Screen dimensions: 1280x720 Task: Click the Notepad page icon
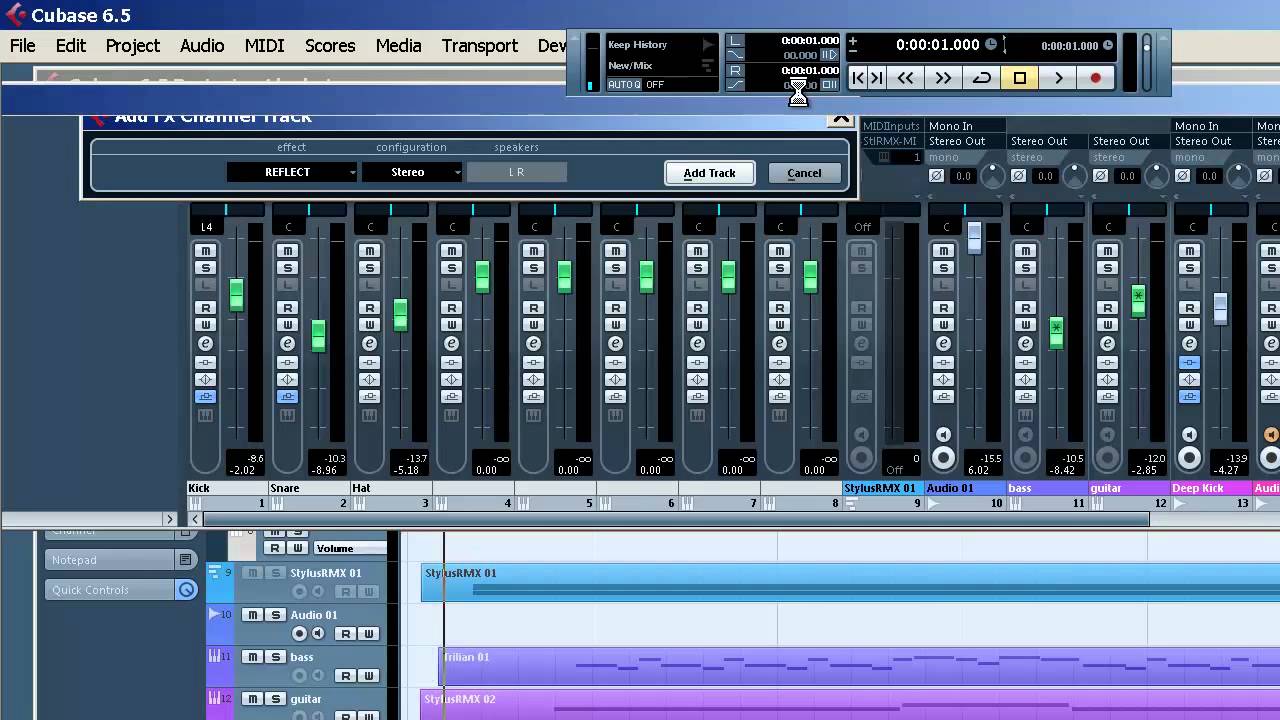tap(186, 560)
